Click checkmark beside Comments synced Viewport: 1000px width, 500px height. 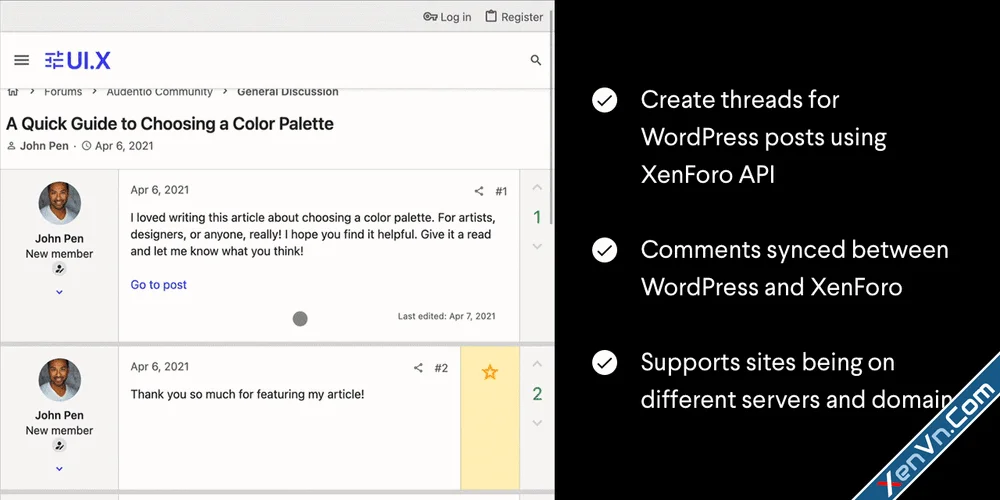605,250
